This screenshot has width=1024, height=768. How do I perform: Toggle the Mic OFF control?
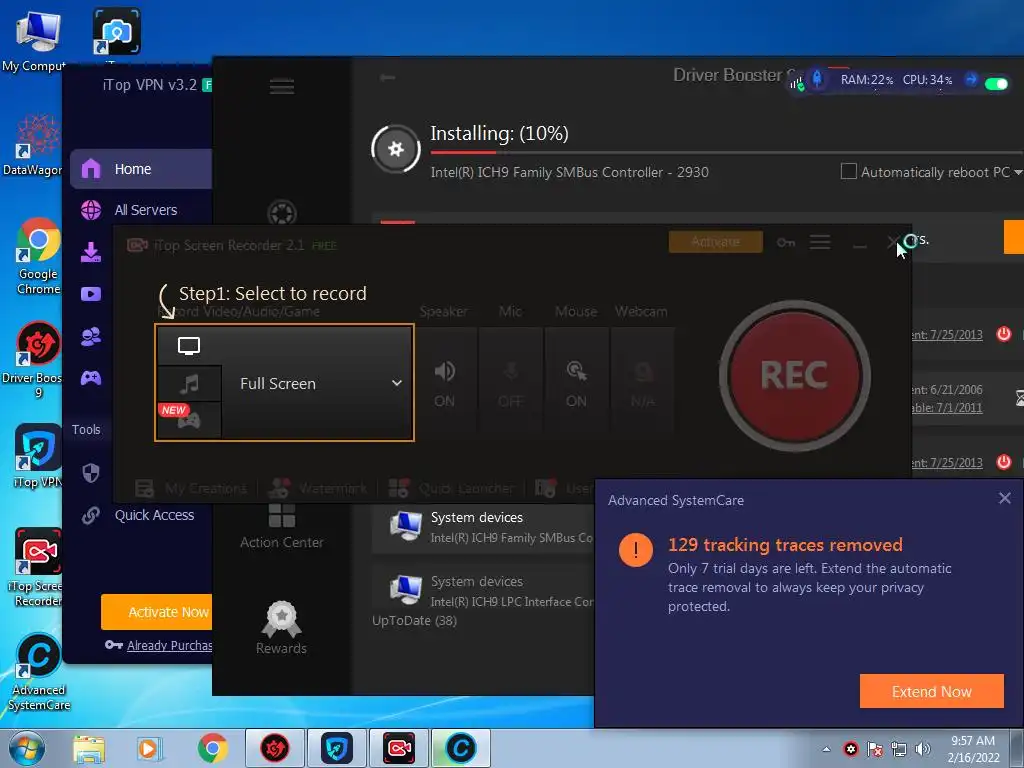511,383
